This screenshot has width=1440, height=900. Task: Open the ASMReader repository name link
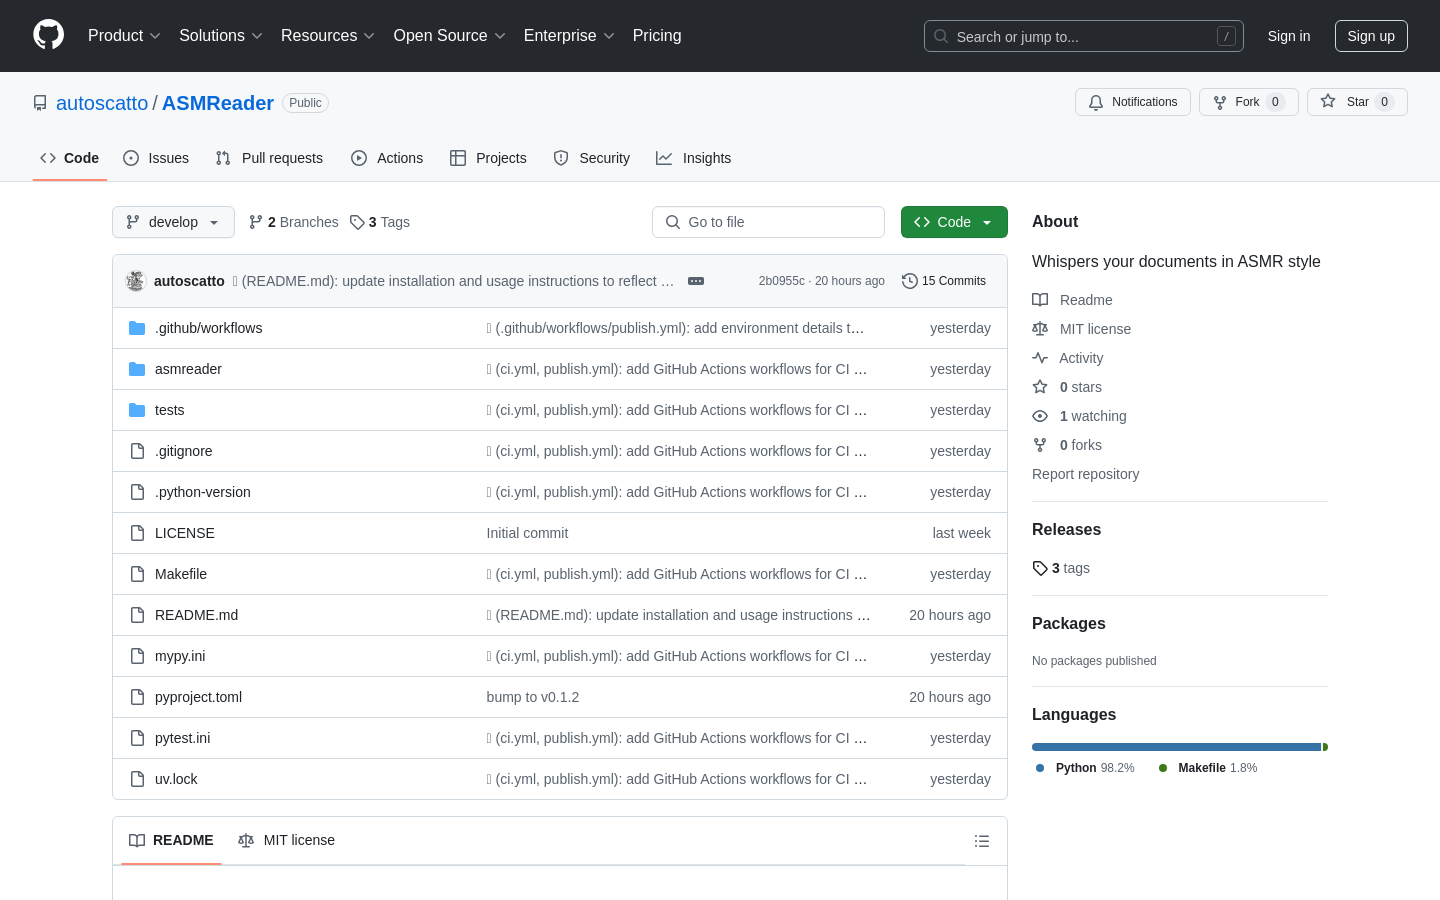coord(218,103)
